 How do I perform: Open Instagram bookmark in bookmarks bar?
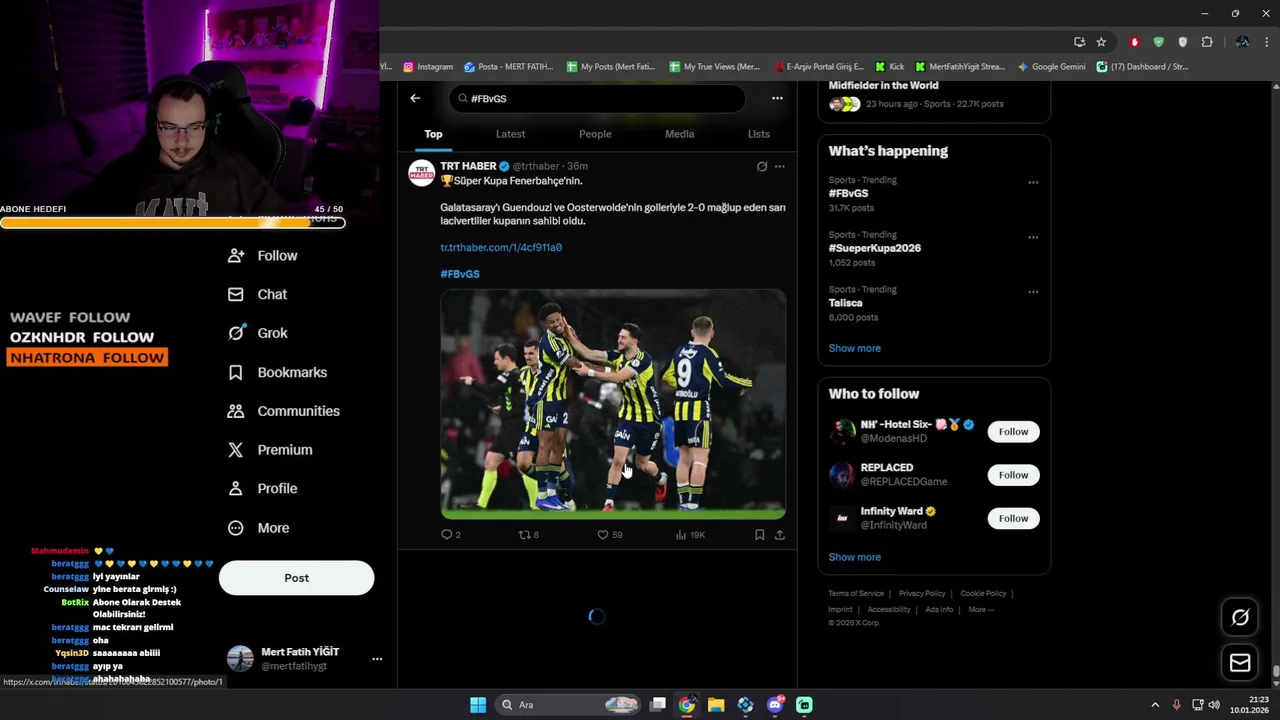[x=428, y=67]
